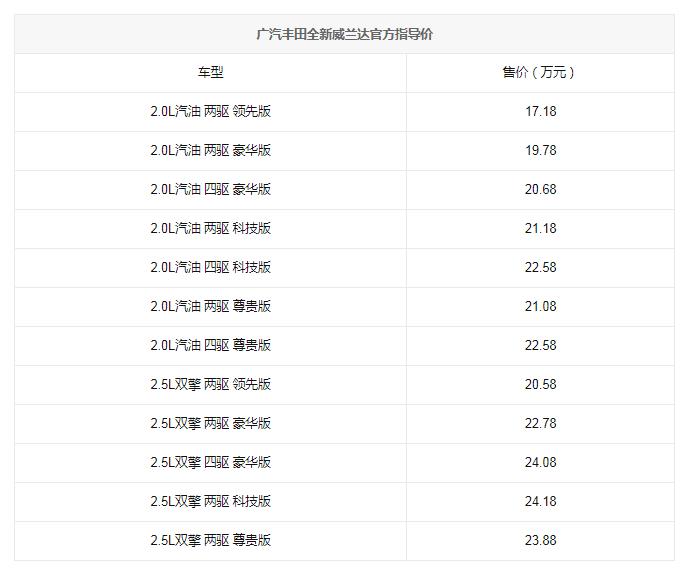Select the price 23.88
The height and width of the screenshot is (577, 685).
tap(541, 540)
